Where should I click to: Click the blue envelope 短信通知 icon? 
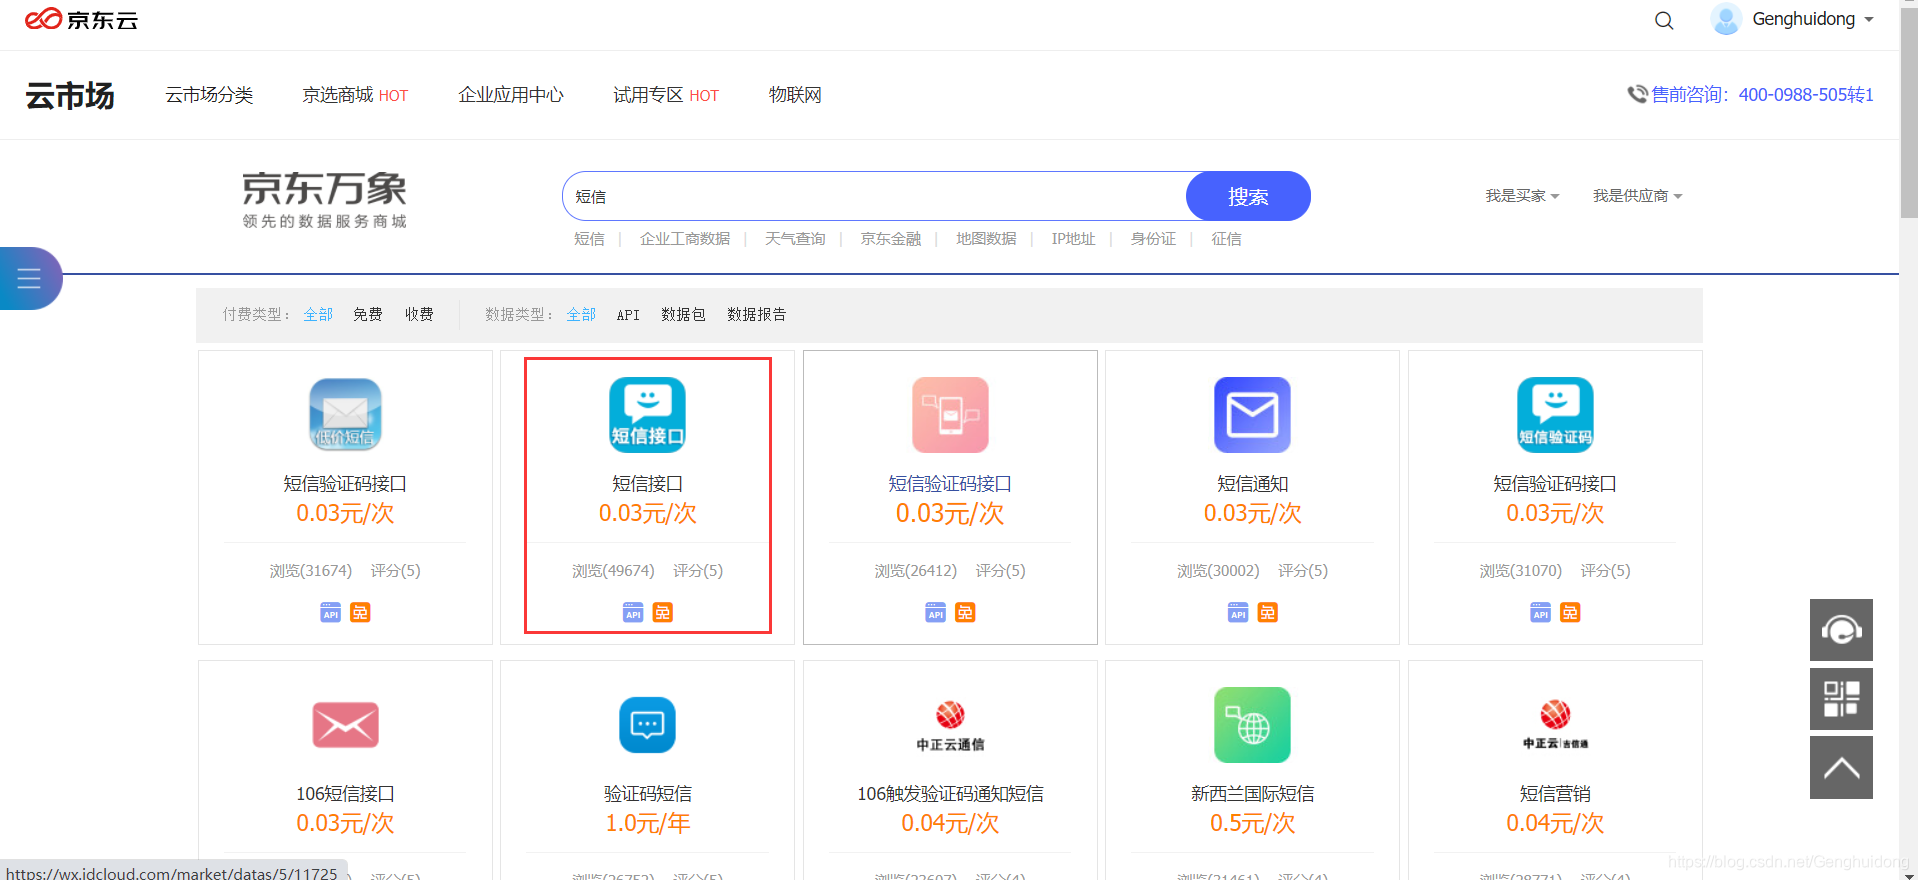pyautogui.click(x=1252, y=415)
